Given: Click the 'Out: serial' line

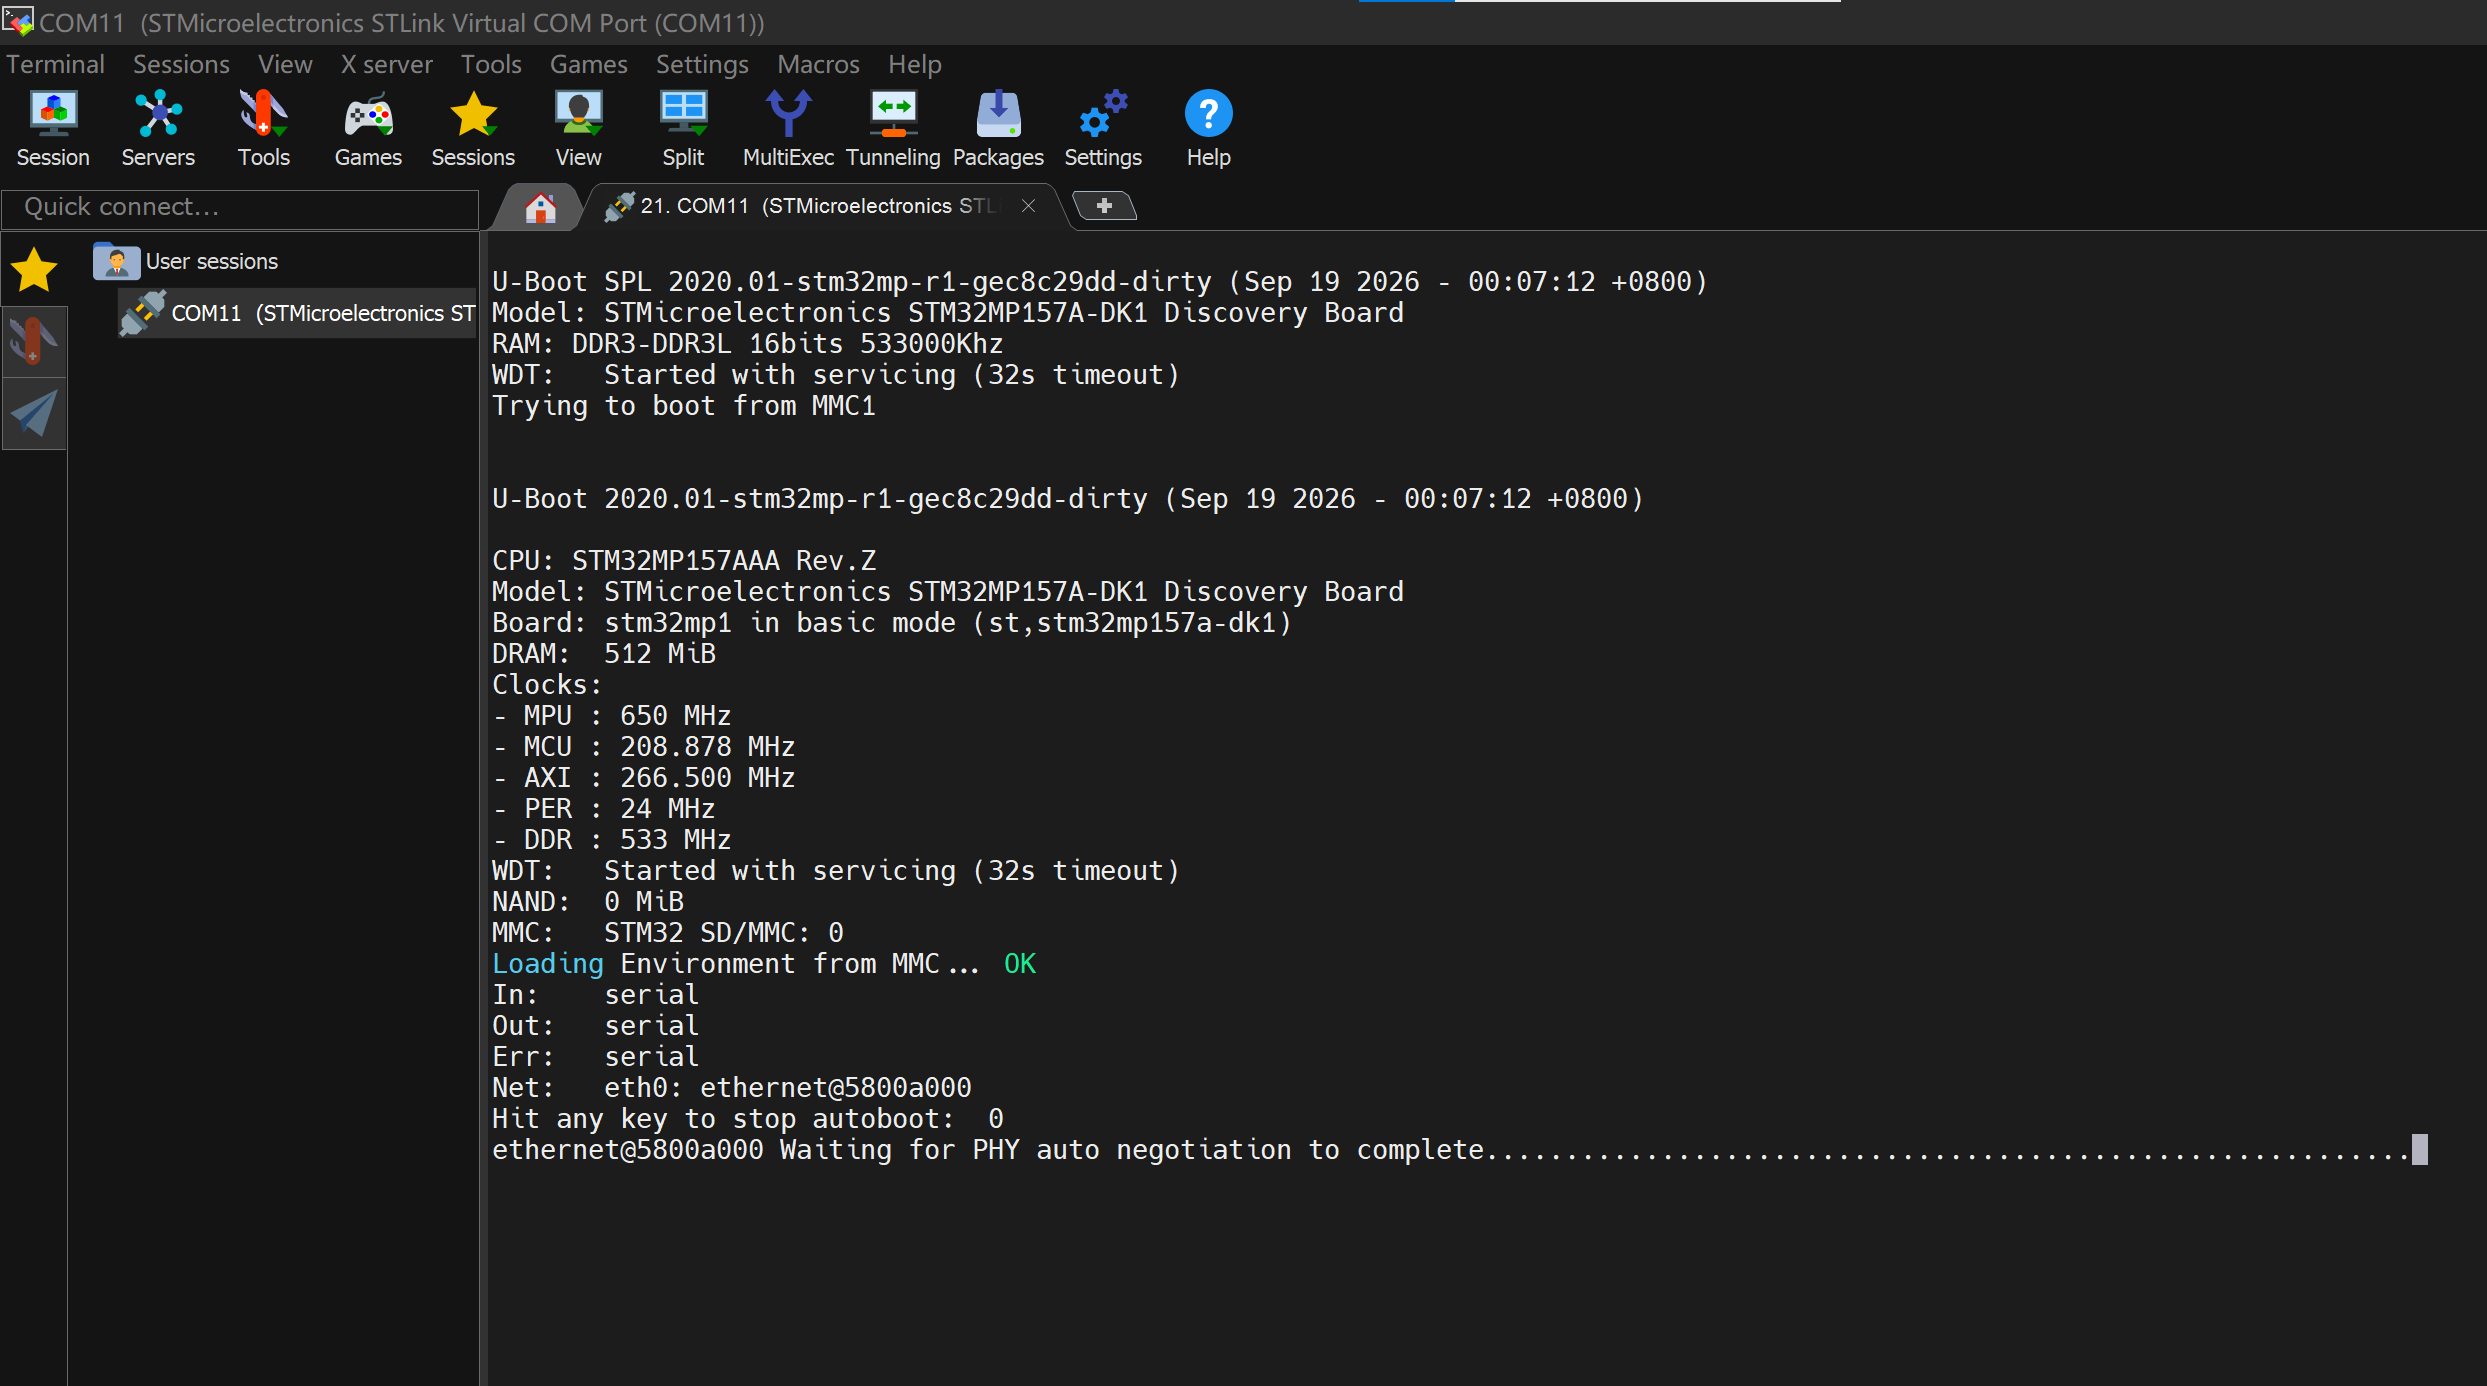Looking at the screenshot, I should click(596, 1026).
